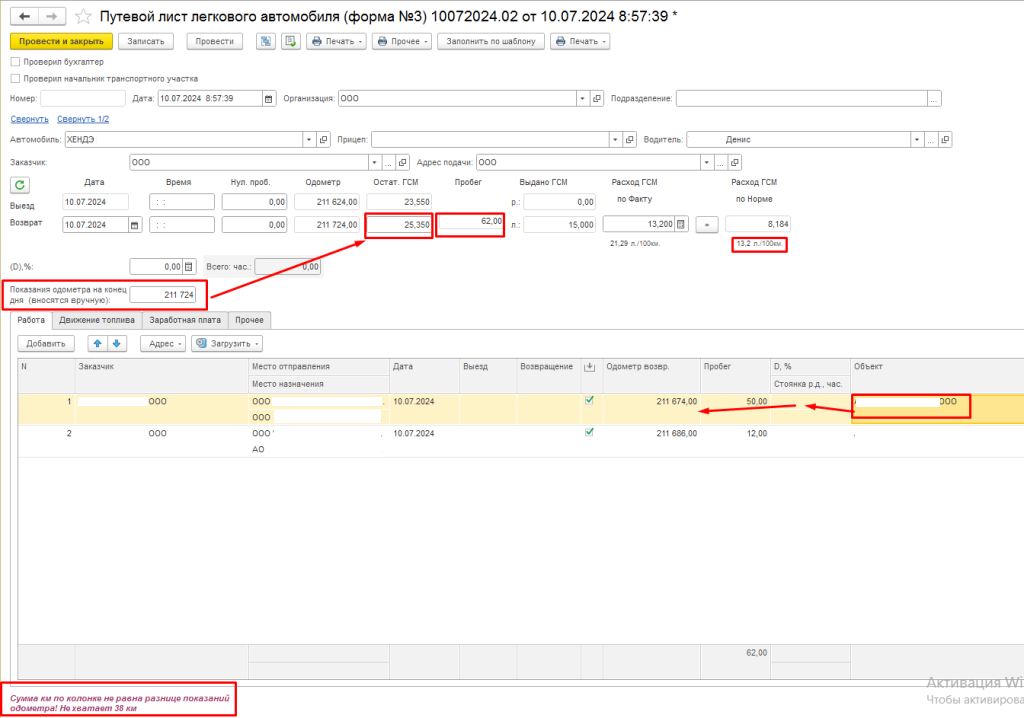Click the Подразделение input field

[802, 99]
